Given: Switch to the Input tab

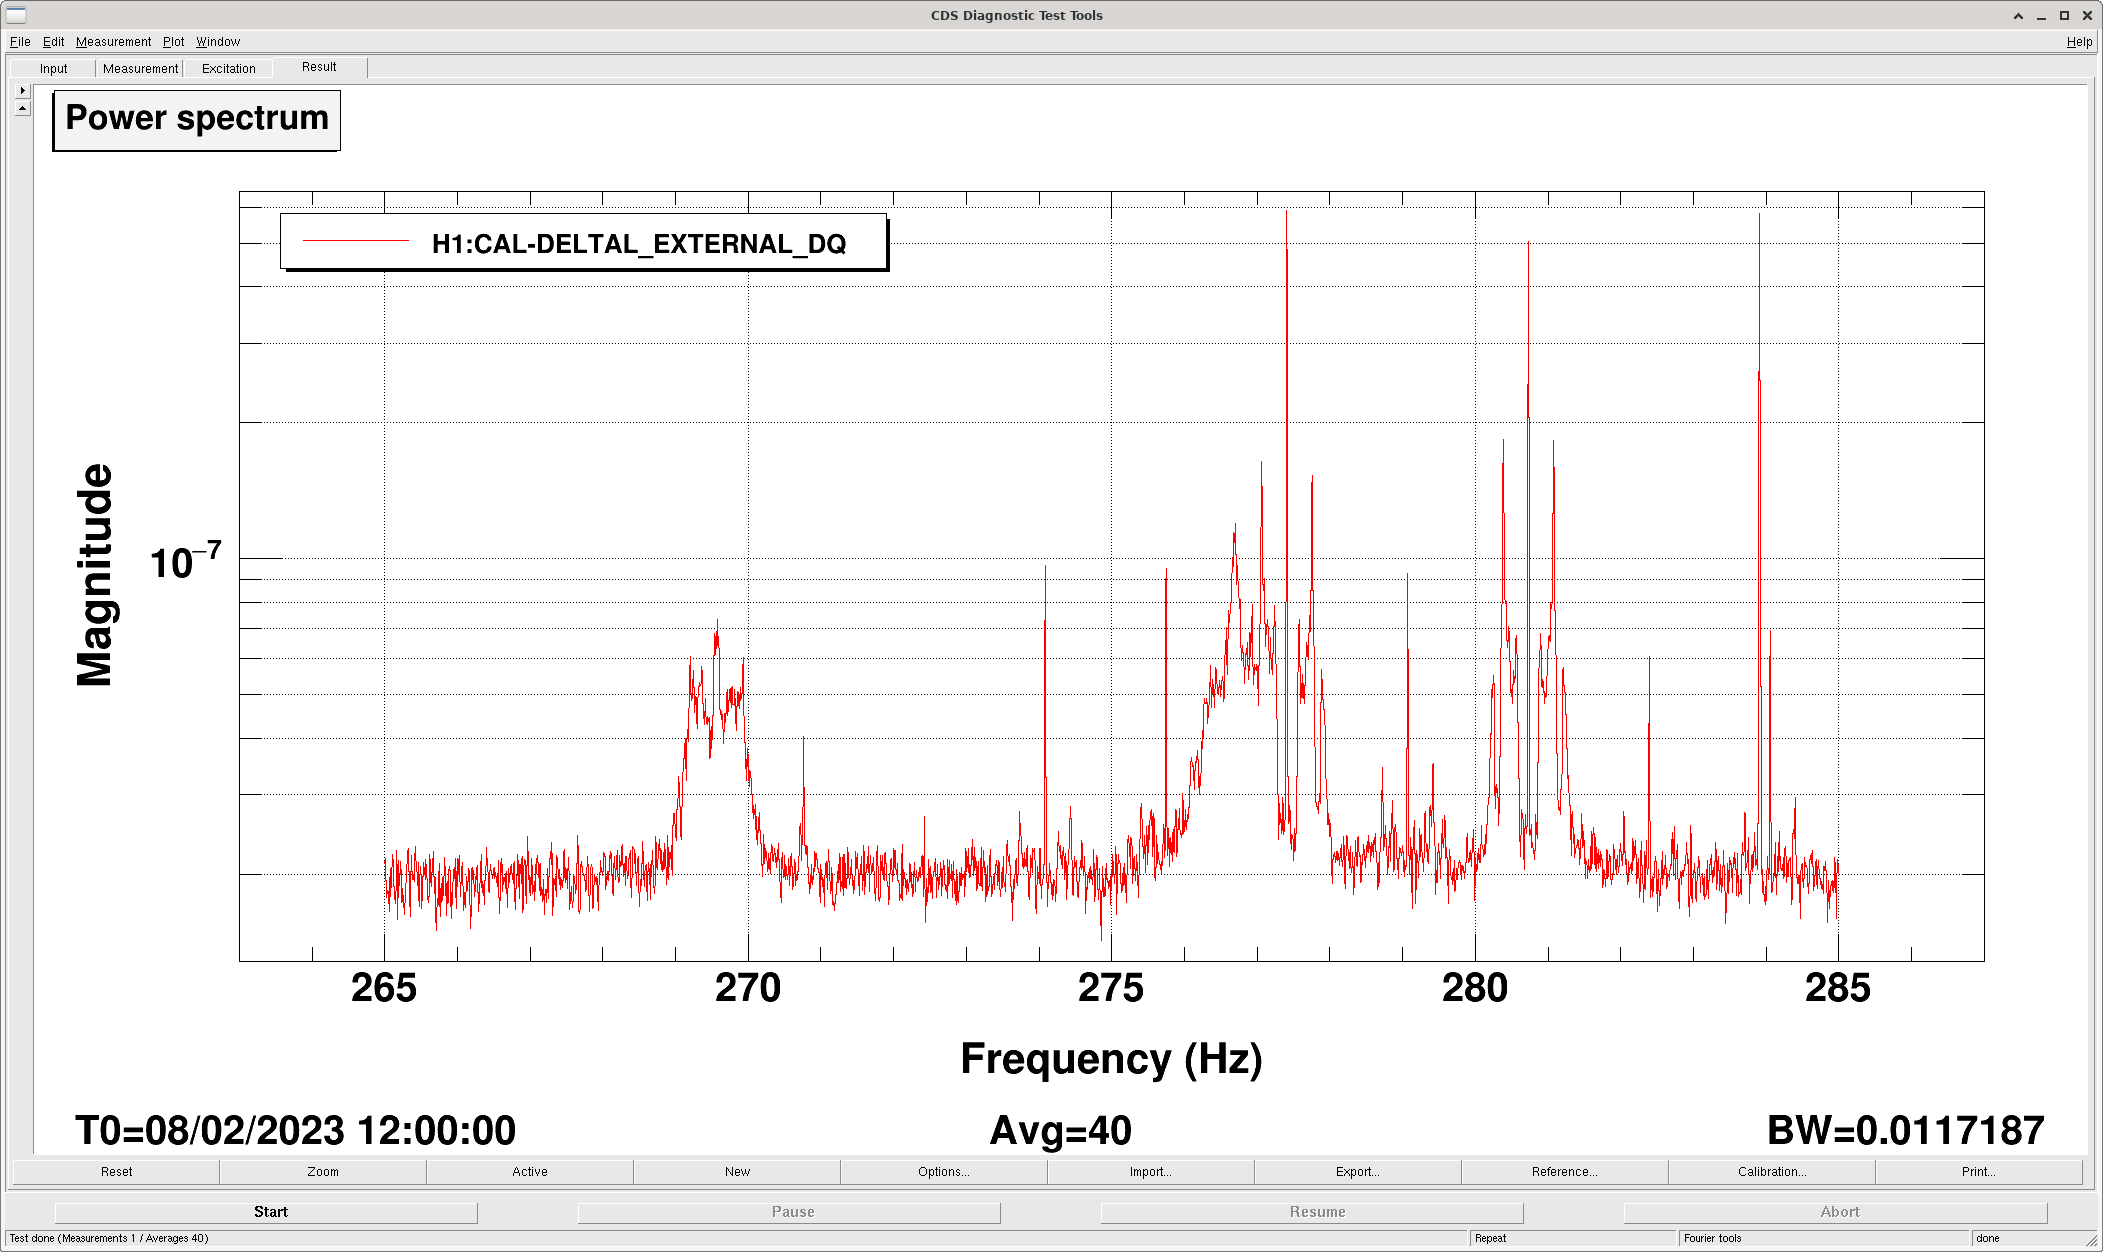Looking at the screenshot, I should click(x=54, y=69).
